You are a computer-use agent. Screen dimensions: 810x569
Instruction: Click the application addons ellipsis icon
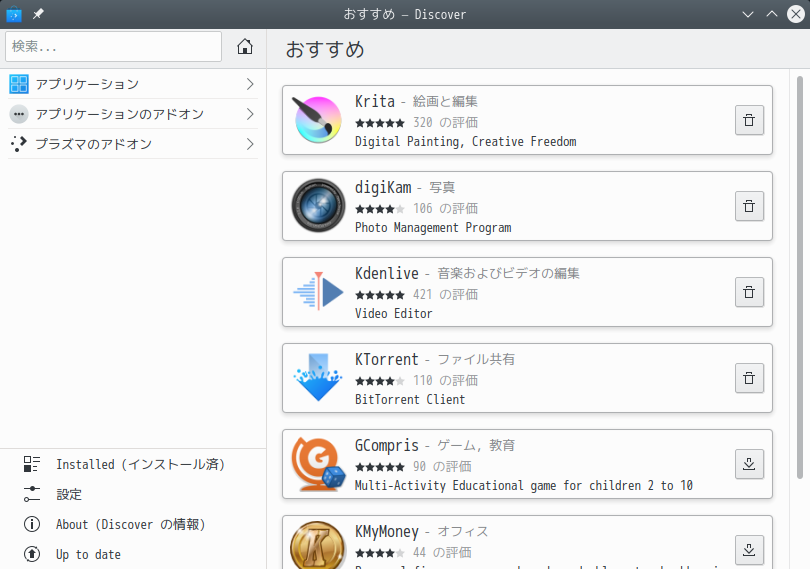click(x=19, y=114)
